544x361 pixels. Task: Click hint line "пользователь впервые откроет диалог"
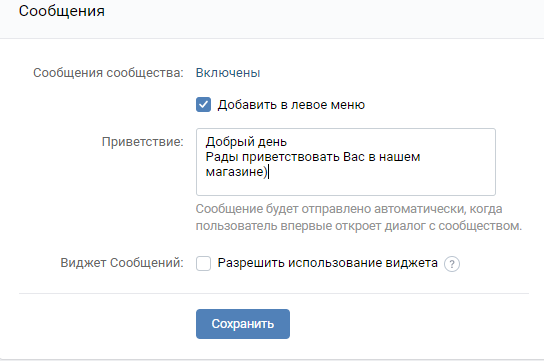pos(359,226)
